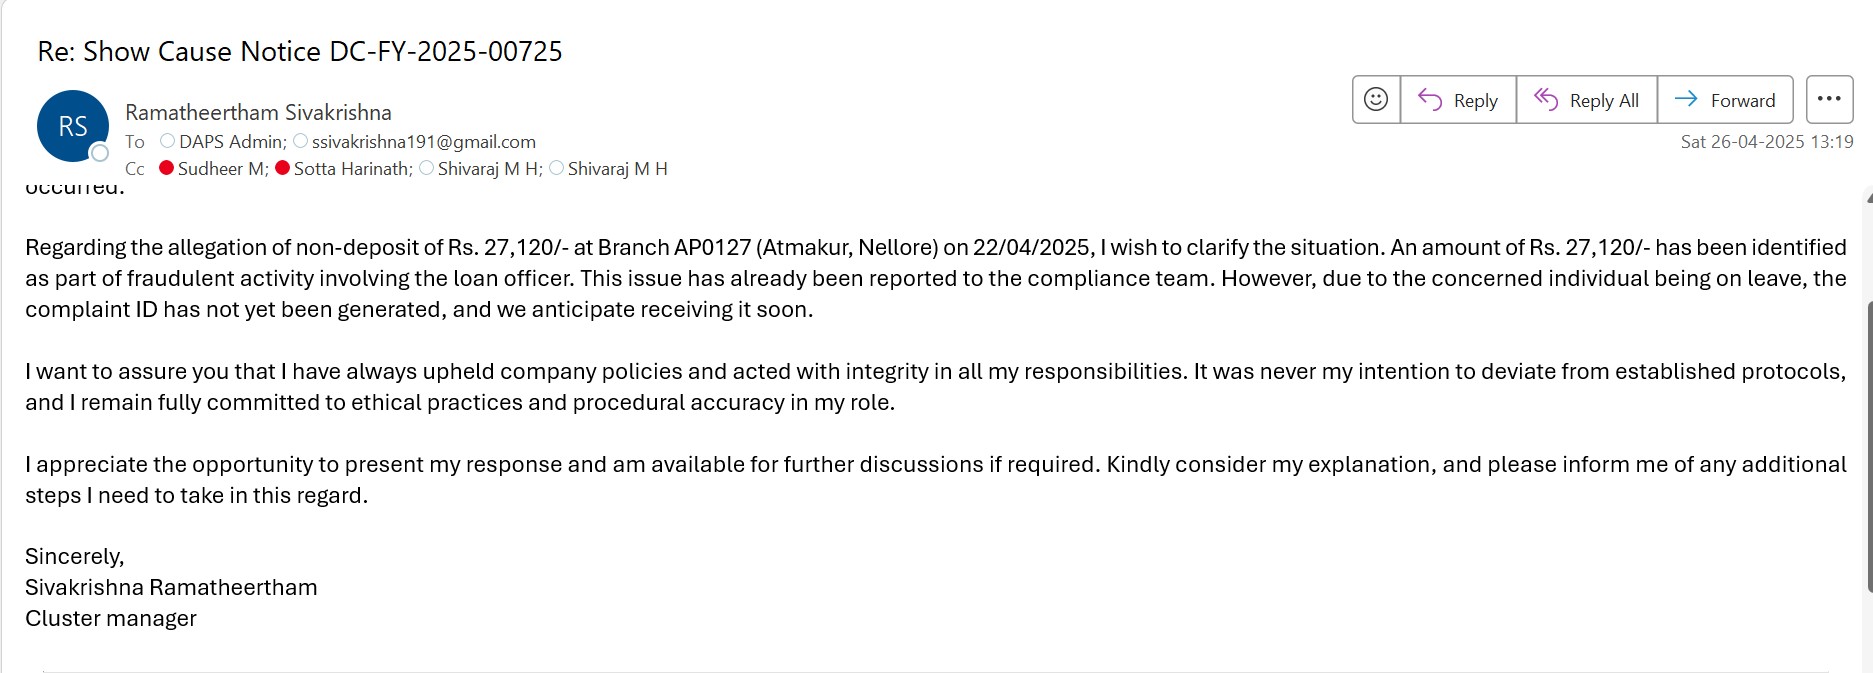Click the Sat 26-04-2025 13:19 timestamp

coord(1766,142)
